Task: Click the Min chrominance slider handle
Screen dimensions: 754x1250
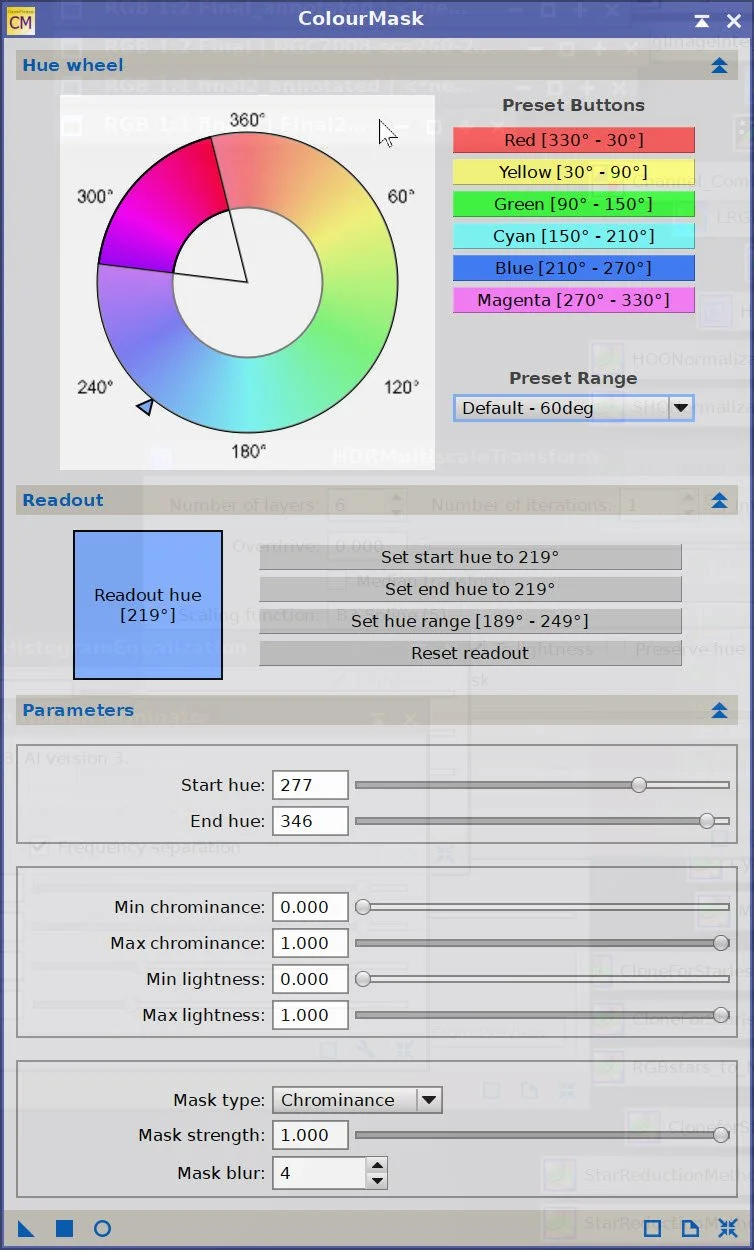Action: coord(363,907)
